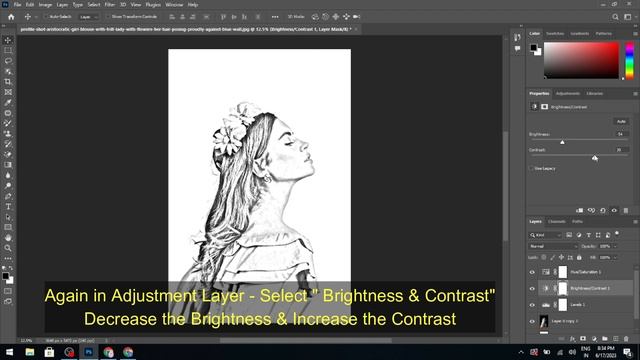Click the Auto button in Properties
This screenshot has height=360, width=640.
coord(621,121)
